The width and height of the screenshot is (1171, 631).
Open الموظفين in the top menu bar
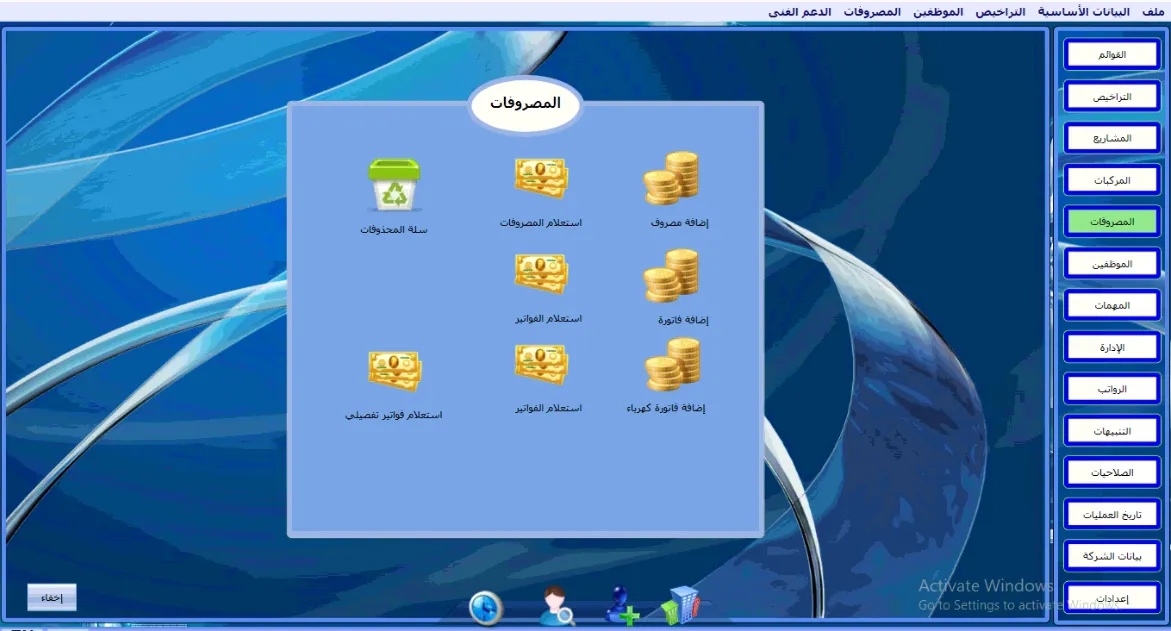[x=938, y=12]
